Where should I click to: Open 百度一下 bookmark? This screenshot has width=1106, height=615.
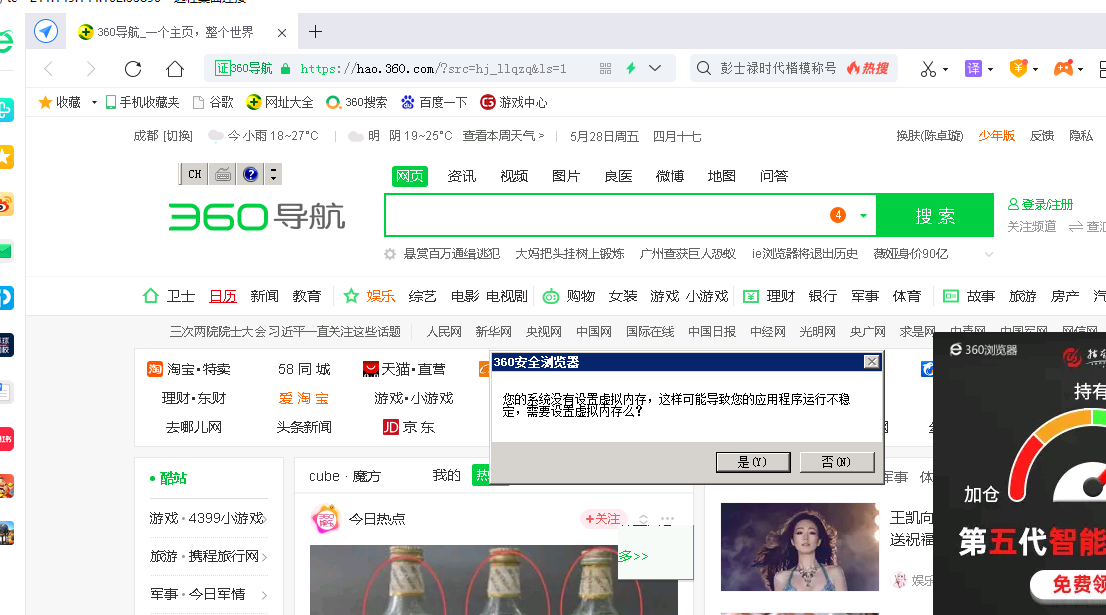[x=434, y=102]
